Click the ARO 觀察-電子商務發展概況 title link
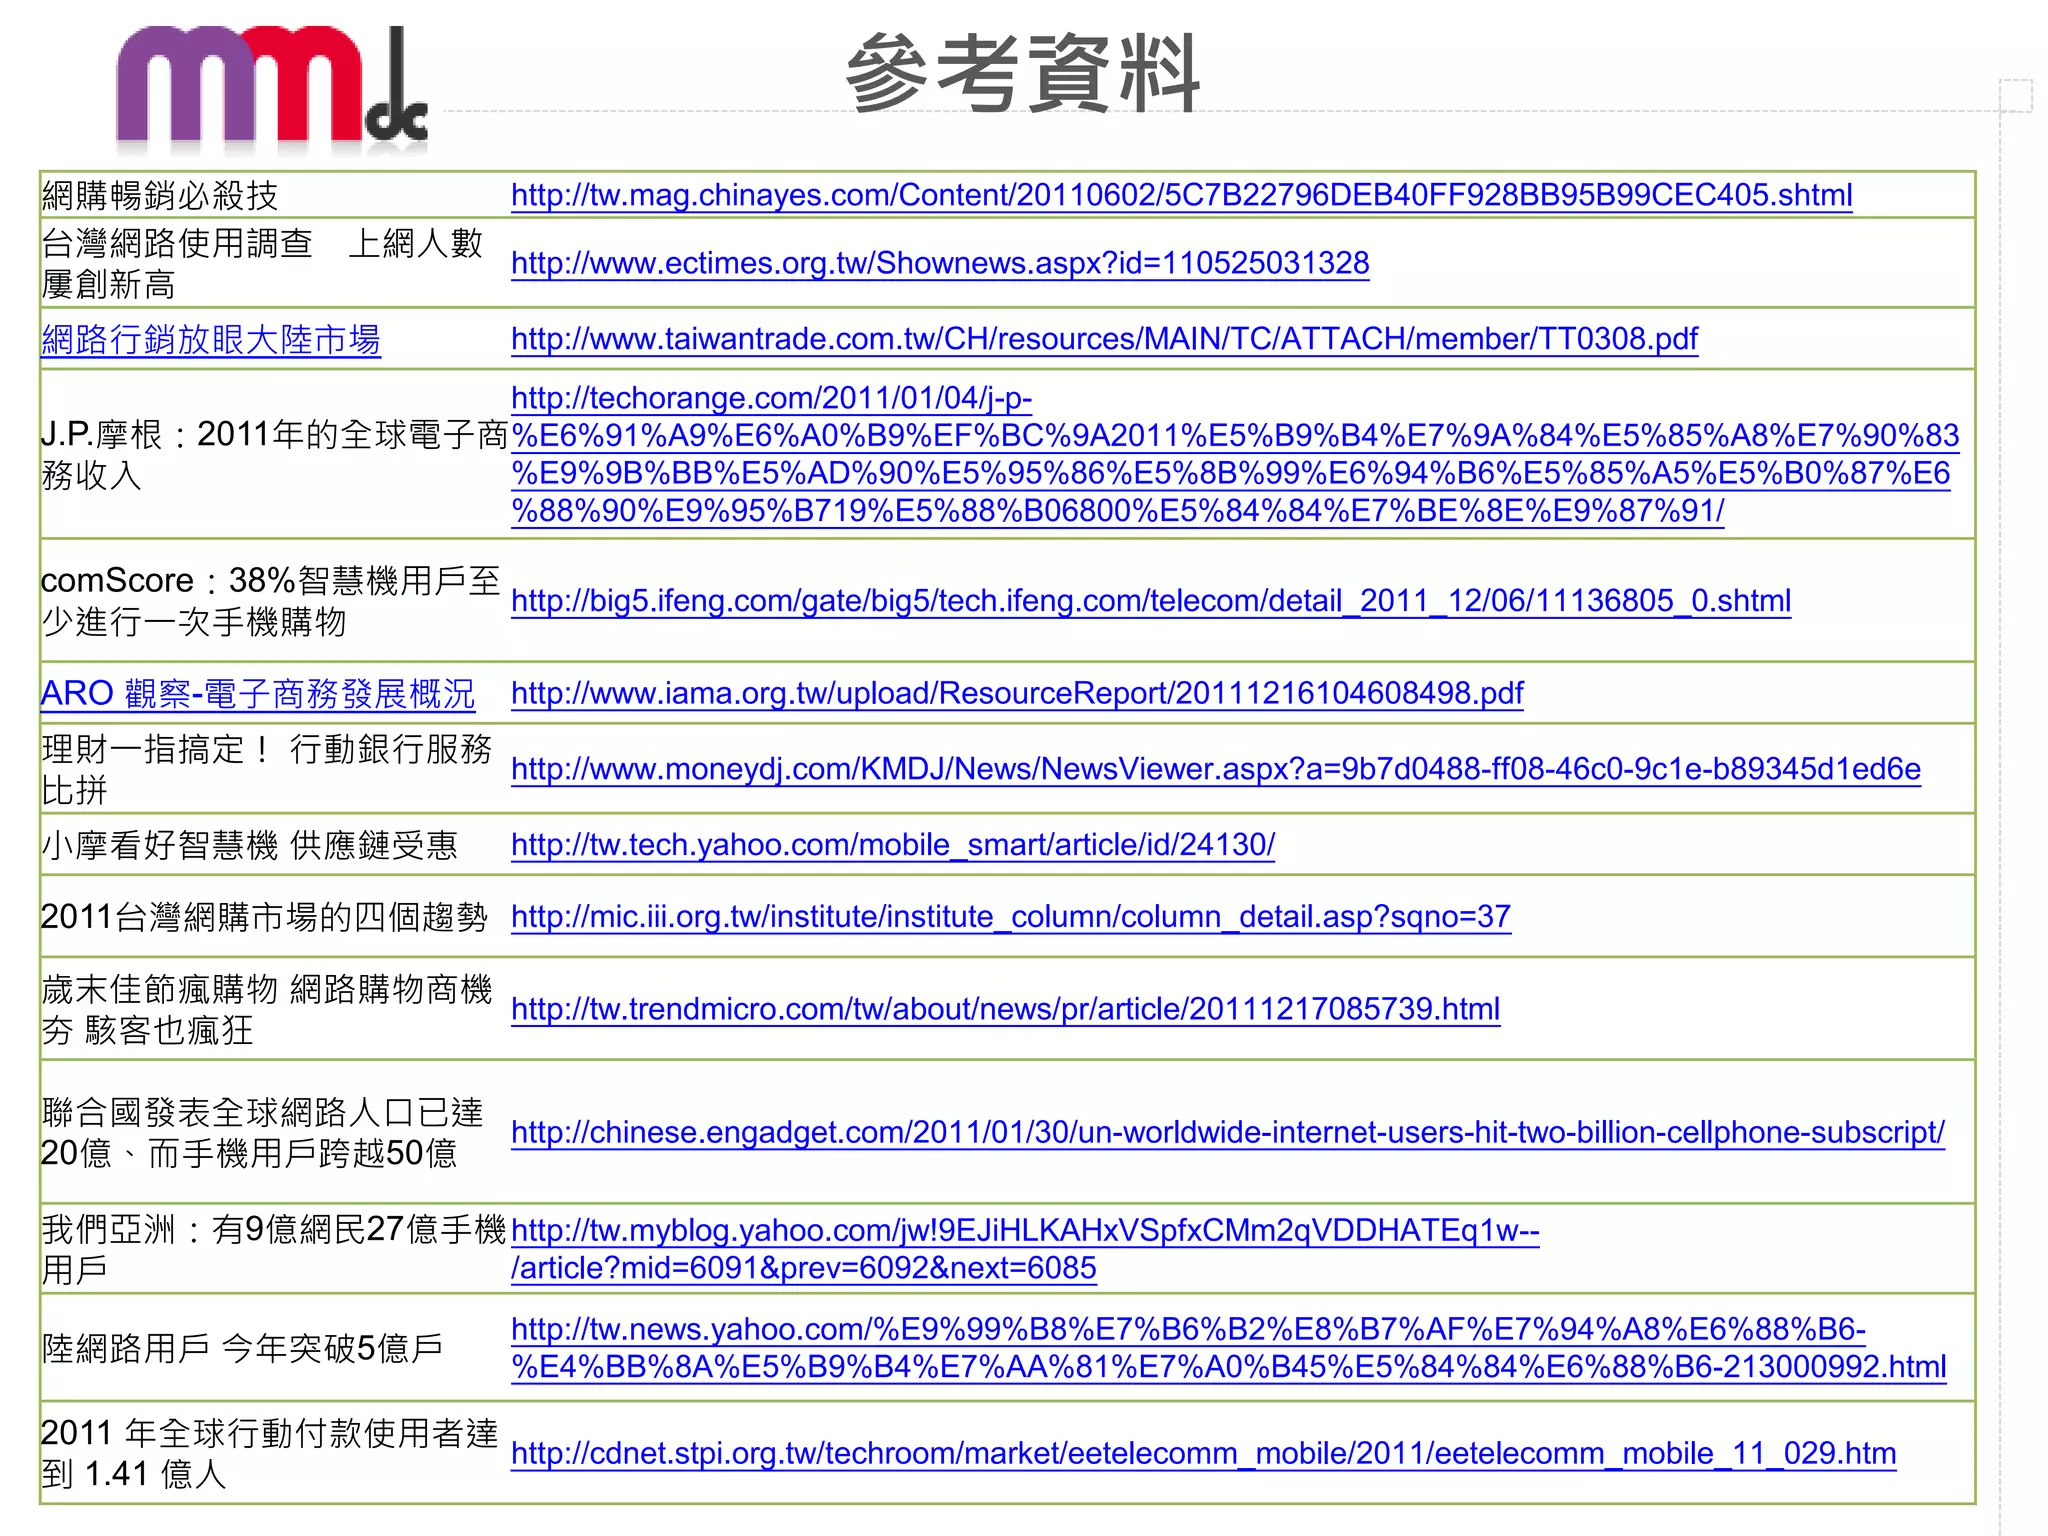The width and height of the screenshot is (2048, 1536). 258,693
